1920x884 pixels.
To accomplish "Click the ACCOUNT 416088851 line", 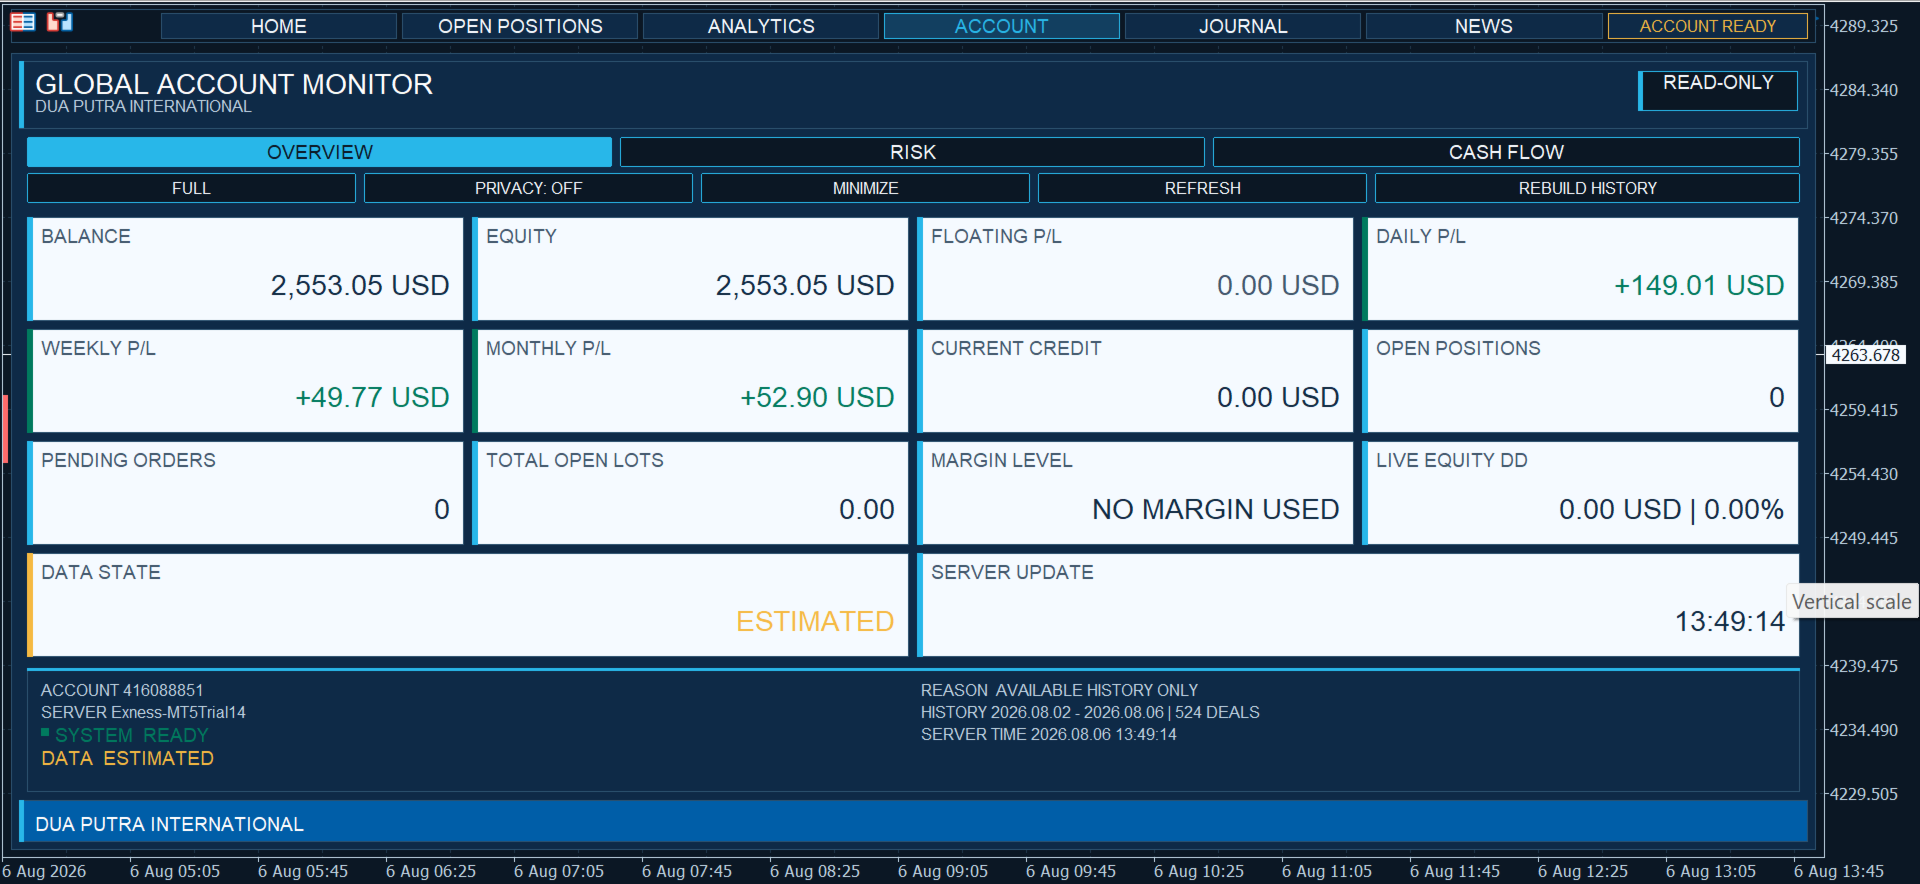I will point(122,690).
